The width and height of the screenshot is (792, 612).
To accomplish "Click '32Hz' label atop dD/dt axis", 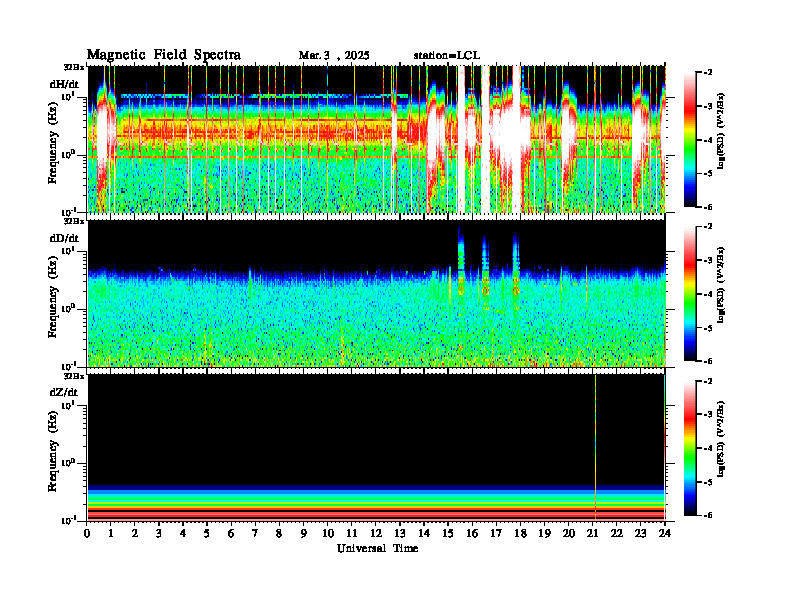I will pos(74,221).
